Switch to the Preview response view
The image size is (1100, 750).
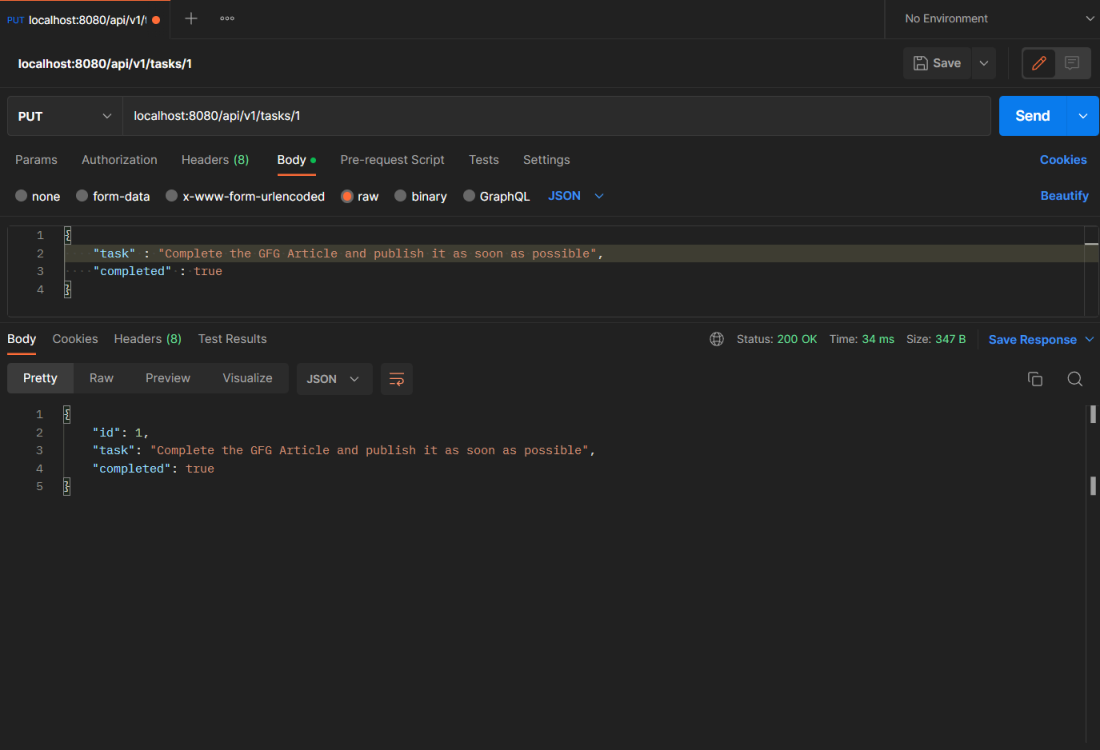coord(168,378)
